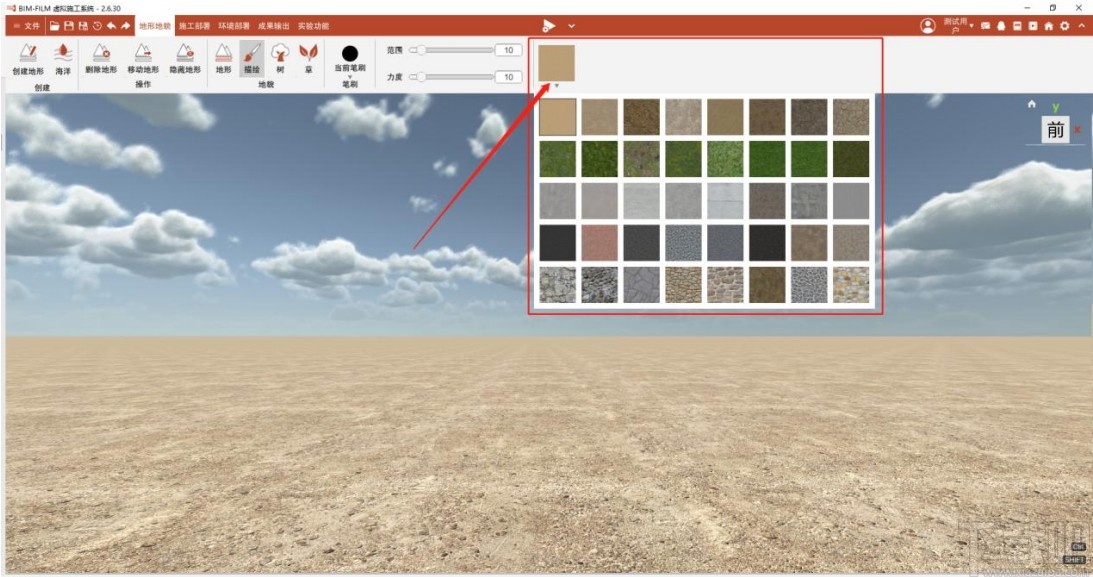The width and height of the screenshot is (1093, 577).
Task: Pick the gray flagstone paving texture swatch
Action: pos(641,284)
